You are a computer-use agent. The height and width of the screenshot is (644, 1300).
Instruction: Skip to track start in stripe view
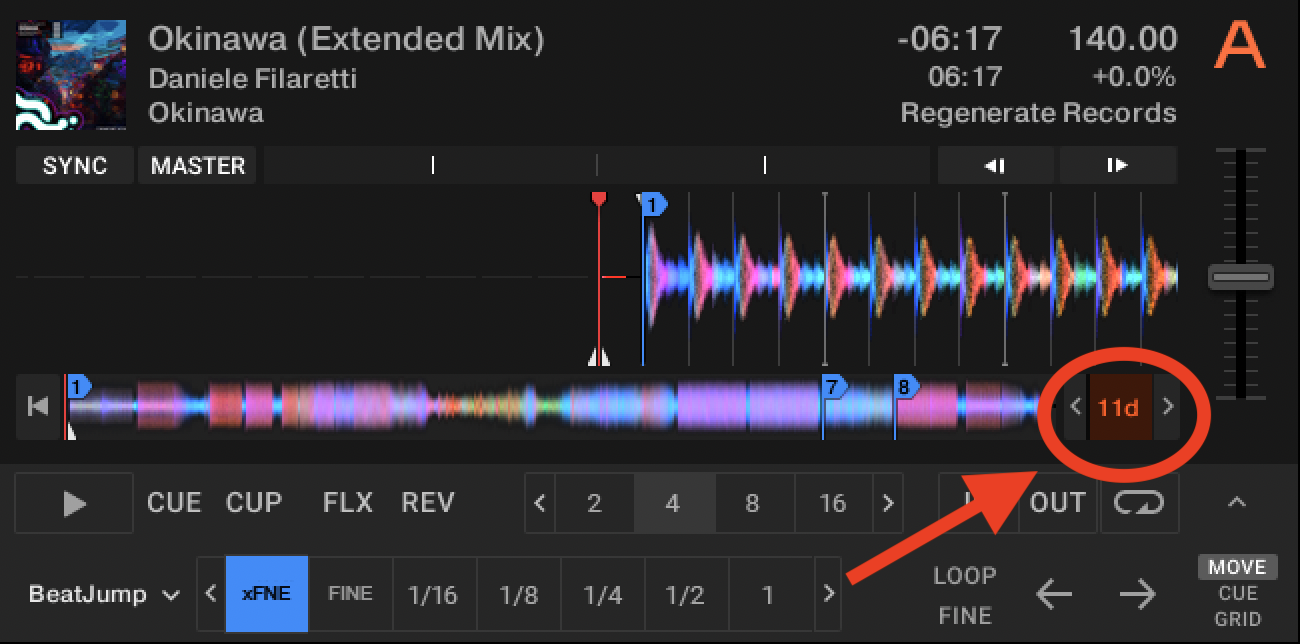tap(38, 406)
